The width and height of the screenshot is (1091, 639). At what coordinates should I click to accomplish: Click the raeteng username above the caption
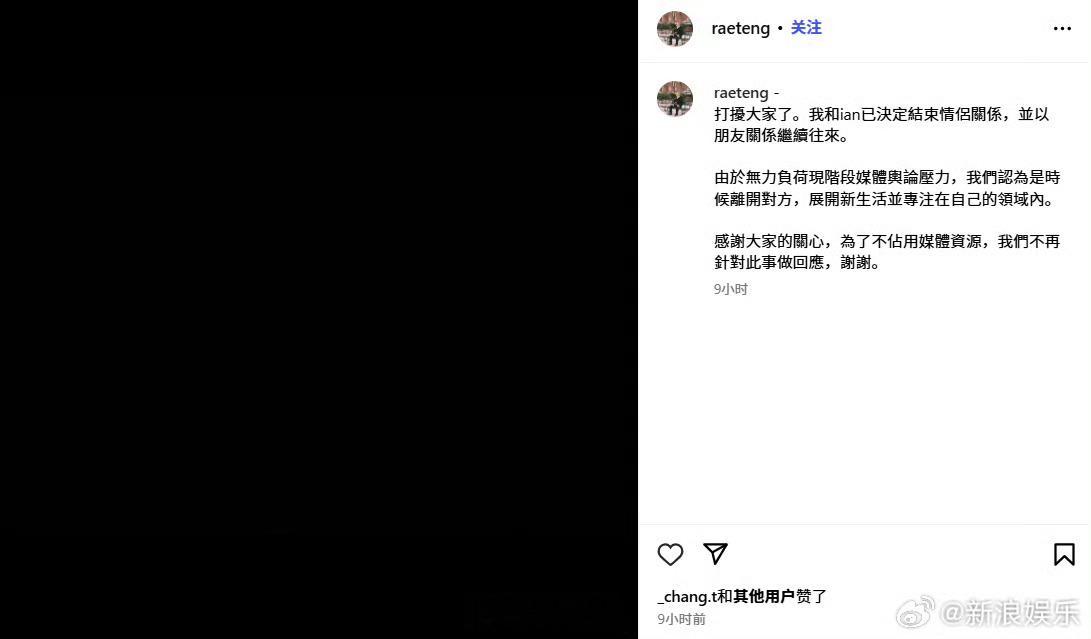tap(741, 93)
